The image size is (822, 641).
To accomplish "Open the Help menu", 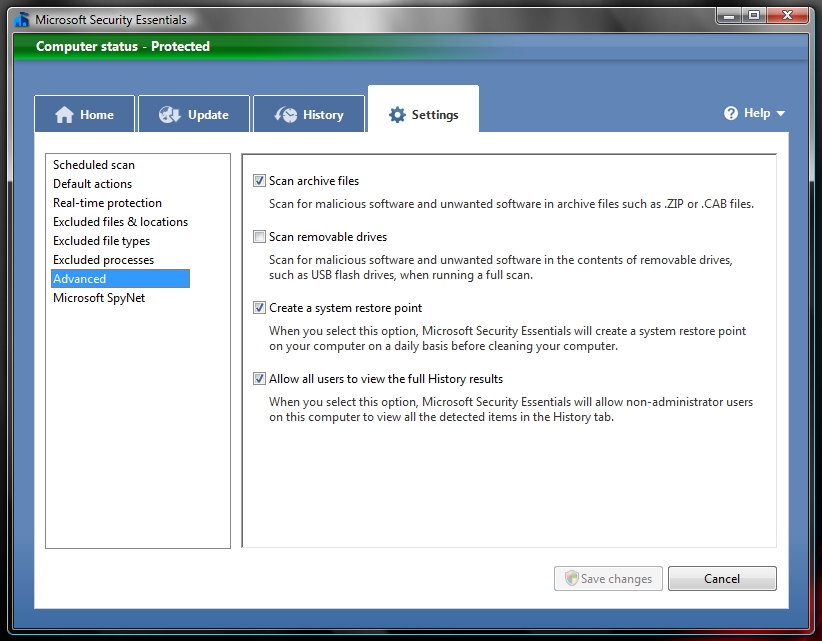I will [754, 113].
